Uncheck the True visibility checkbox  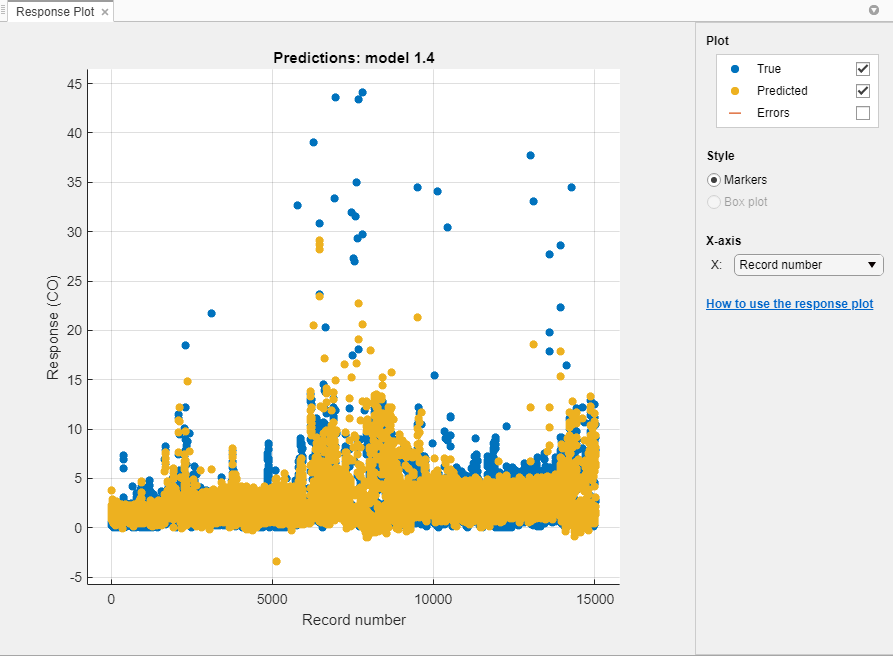864,69
